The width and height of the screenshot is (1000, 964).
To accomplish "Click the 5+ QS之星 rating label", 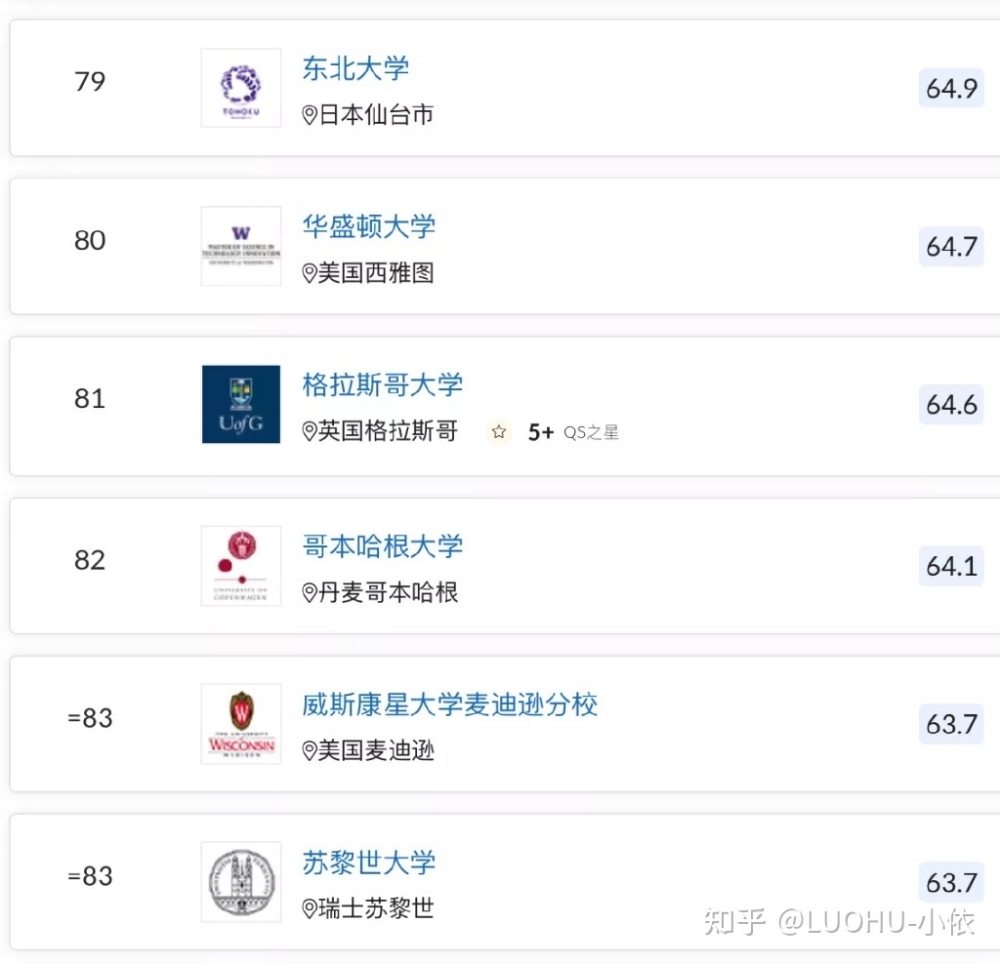I will 573,432.
